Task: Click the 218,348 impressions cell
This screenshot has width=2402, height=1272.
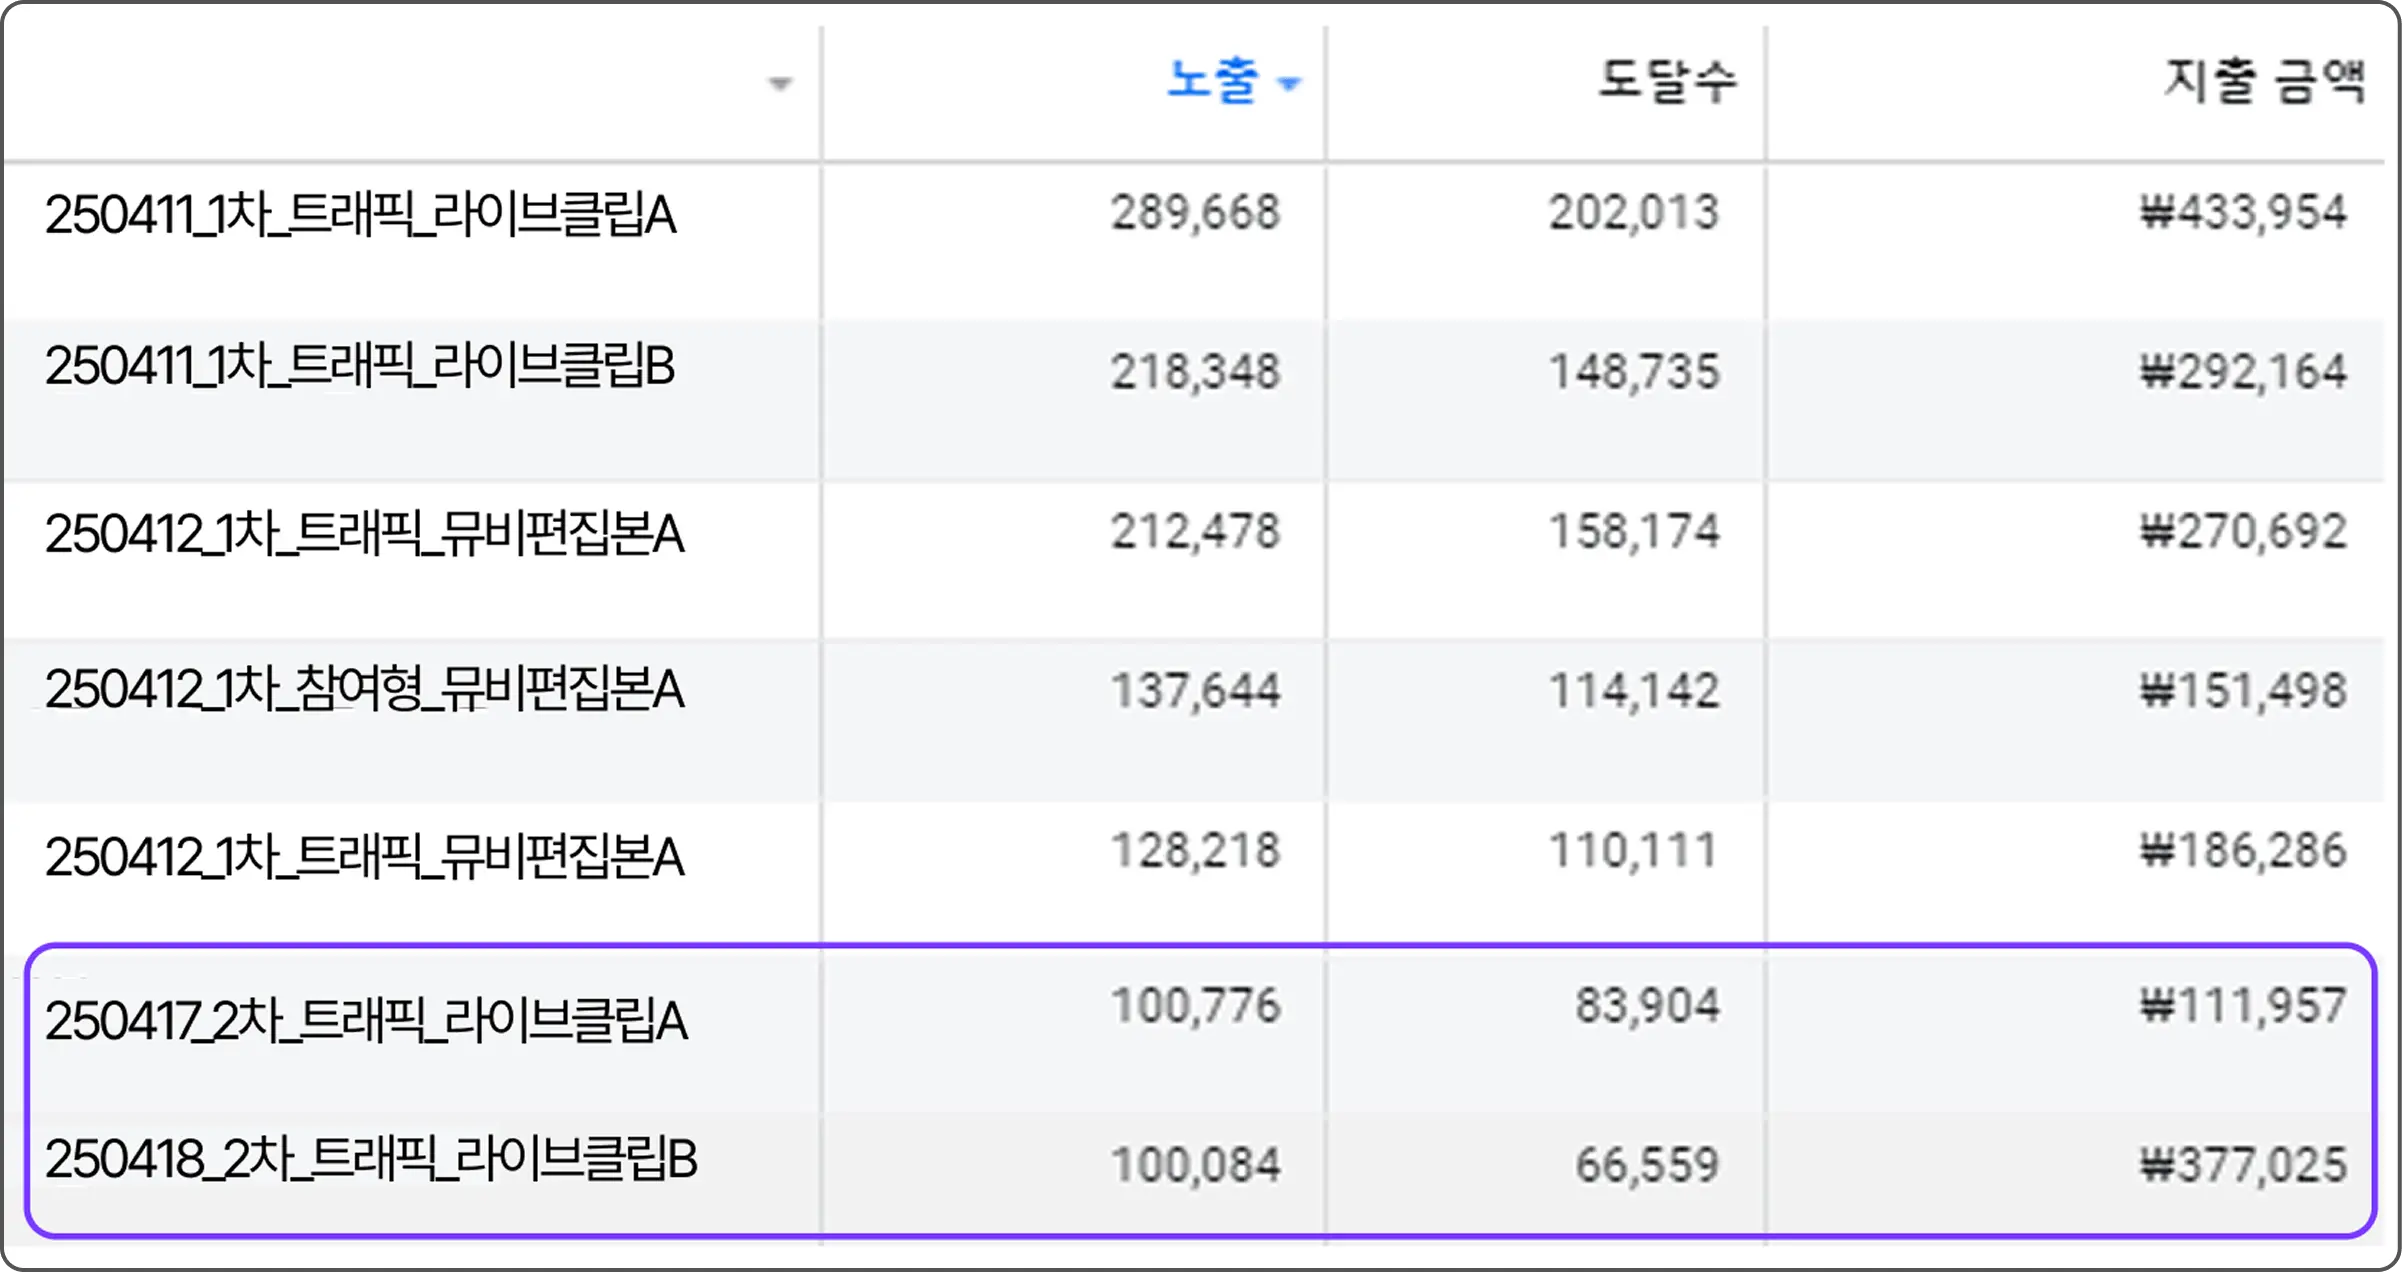Action: pos(1196,371)
